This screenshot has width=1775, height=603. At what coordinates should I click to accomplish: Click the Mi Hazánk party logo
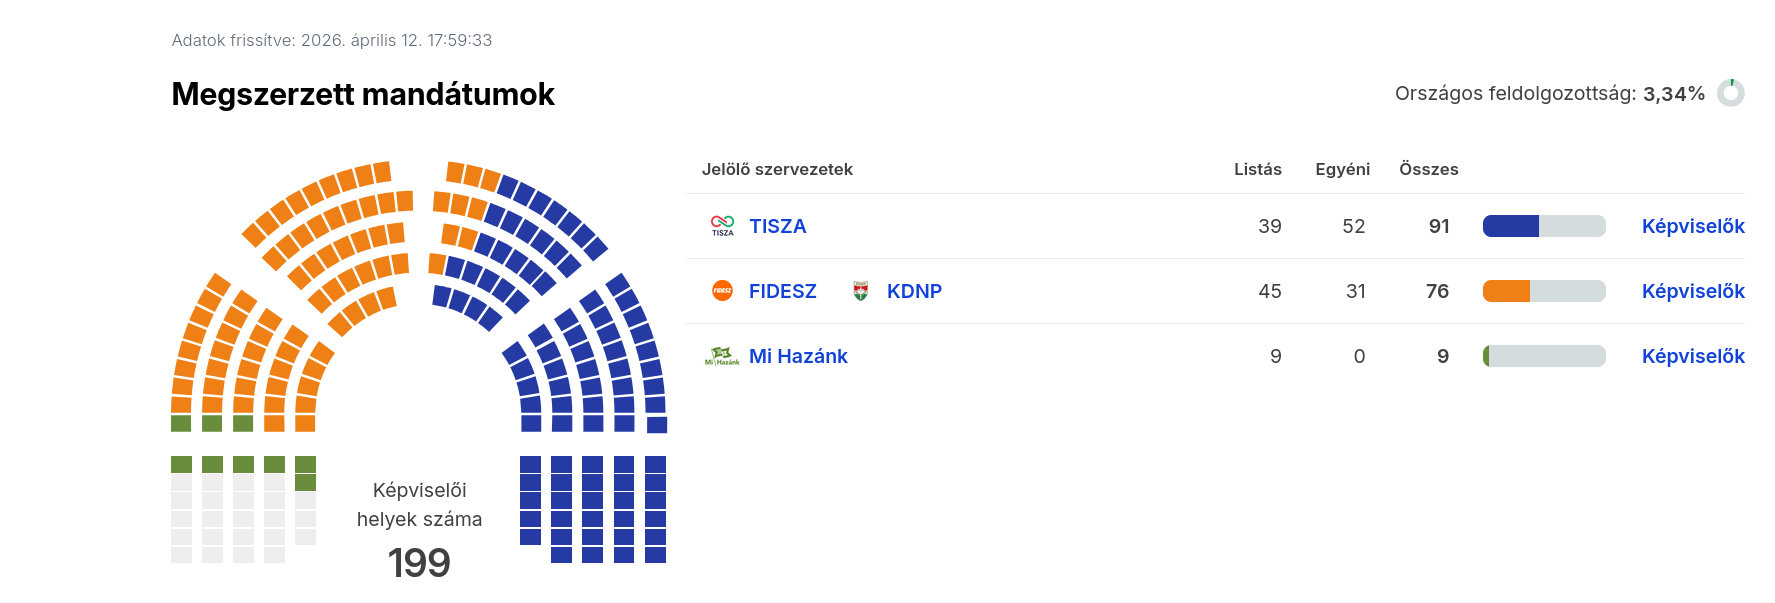(722, 356)
